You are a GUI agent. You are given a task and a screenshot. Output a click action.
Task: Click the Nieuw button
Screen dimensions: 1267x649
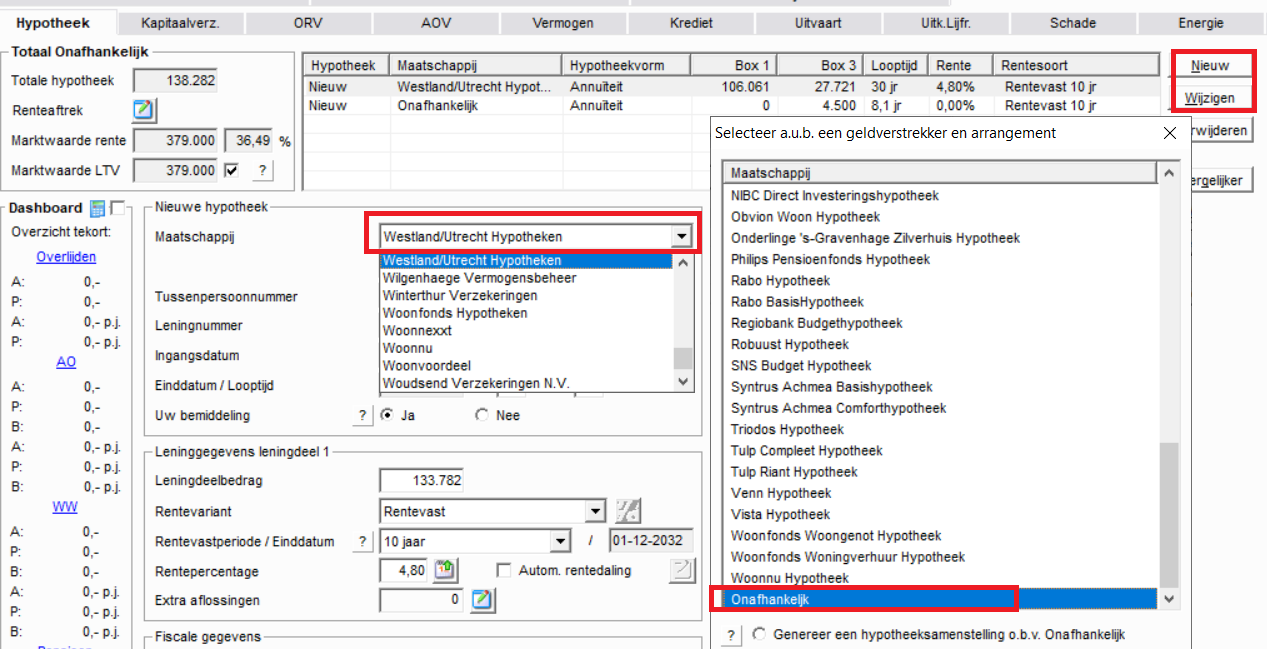click(x=1210, y=65)
